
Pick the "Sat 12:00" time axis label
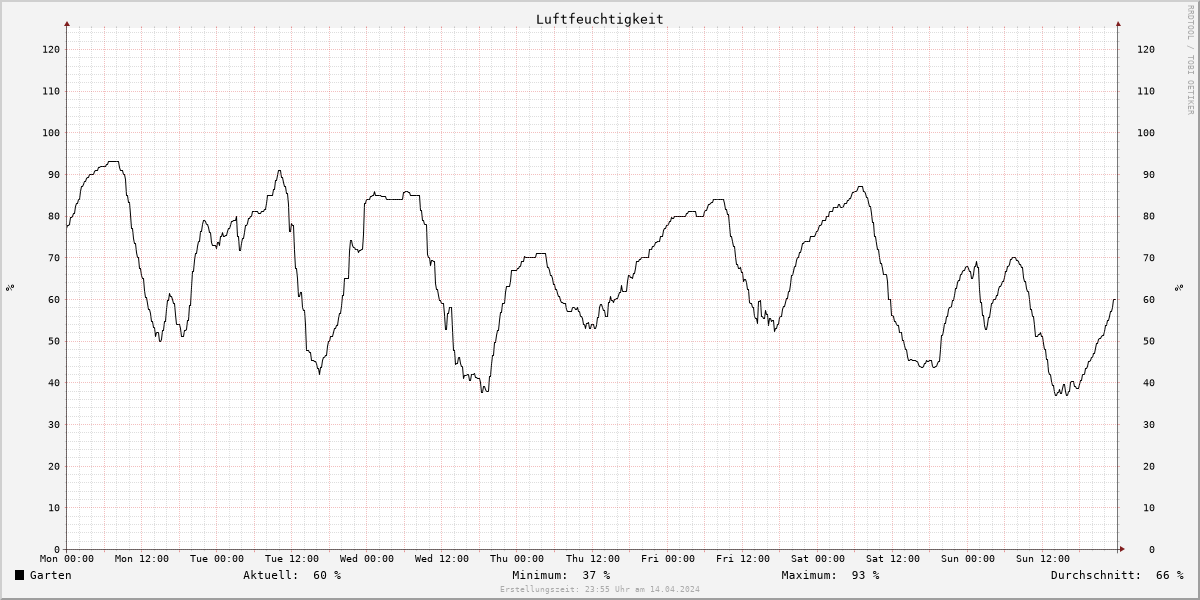[893, 558]
